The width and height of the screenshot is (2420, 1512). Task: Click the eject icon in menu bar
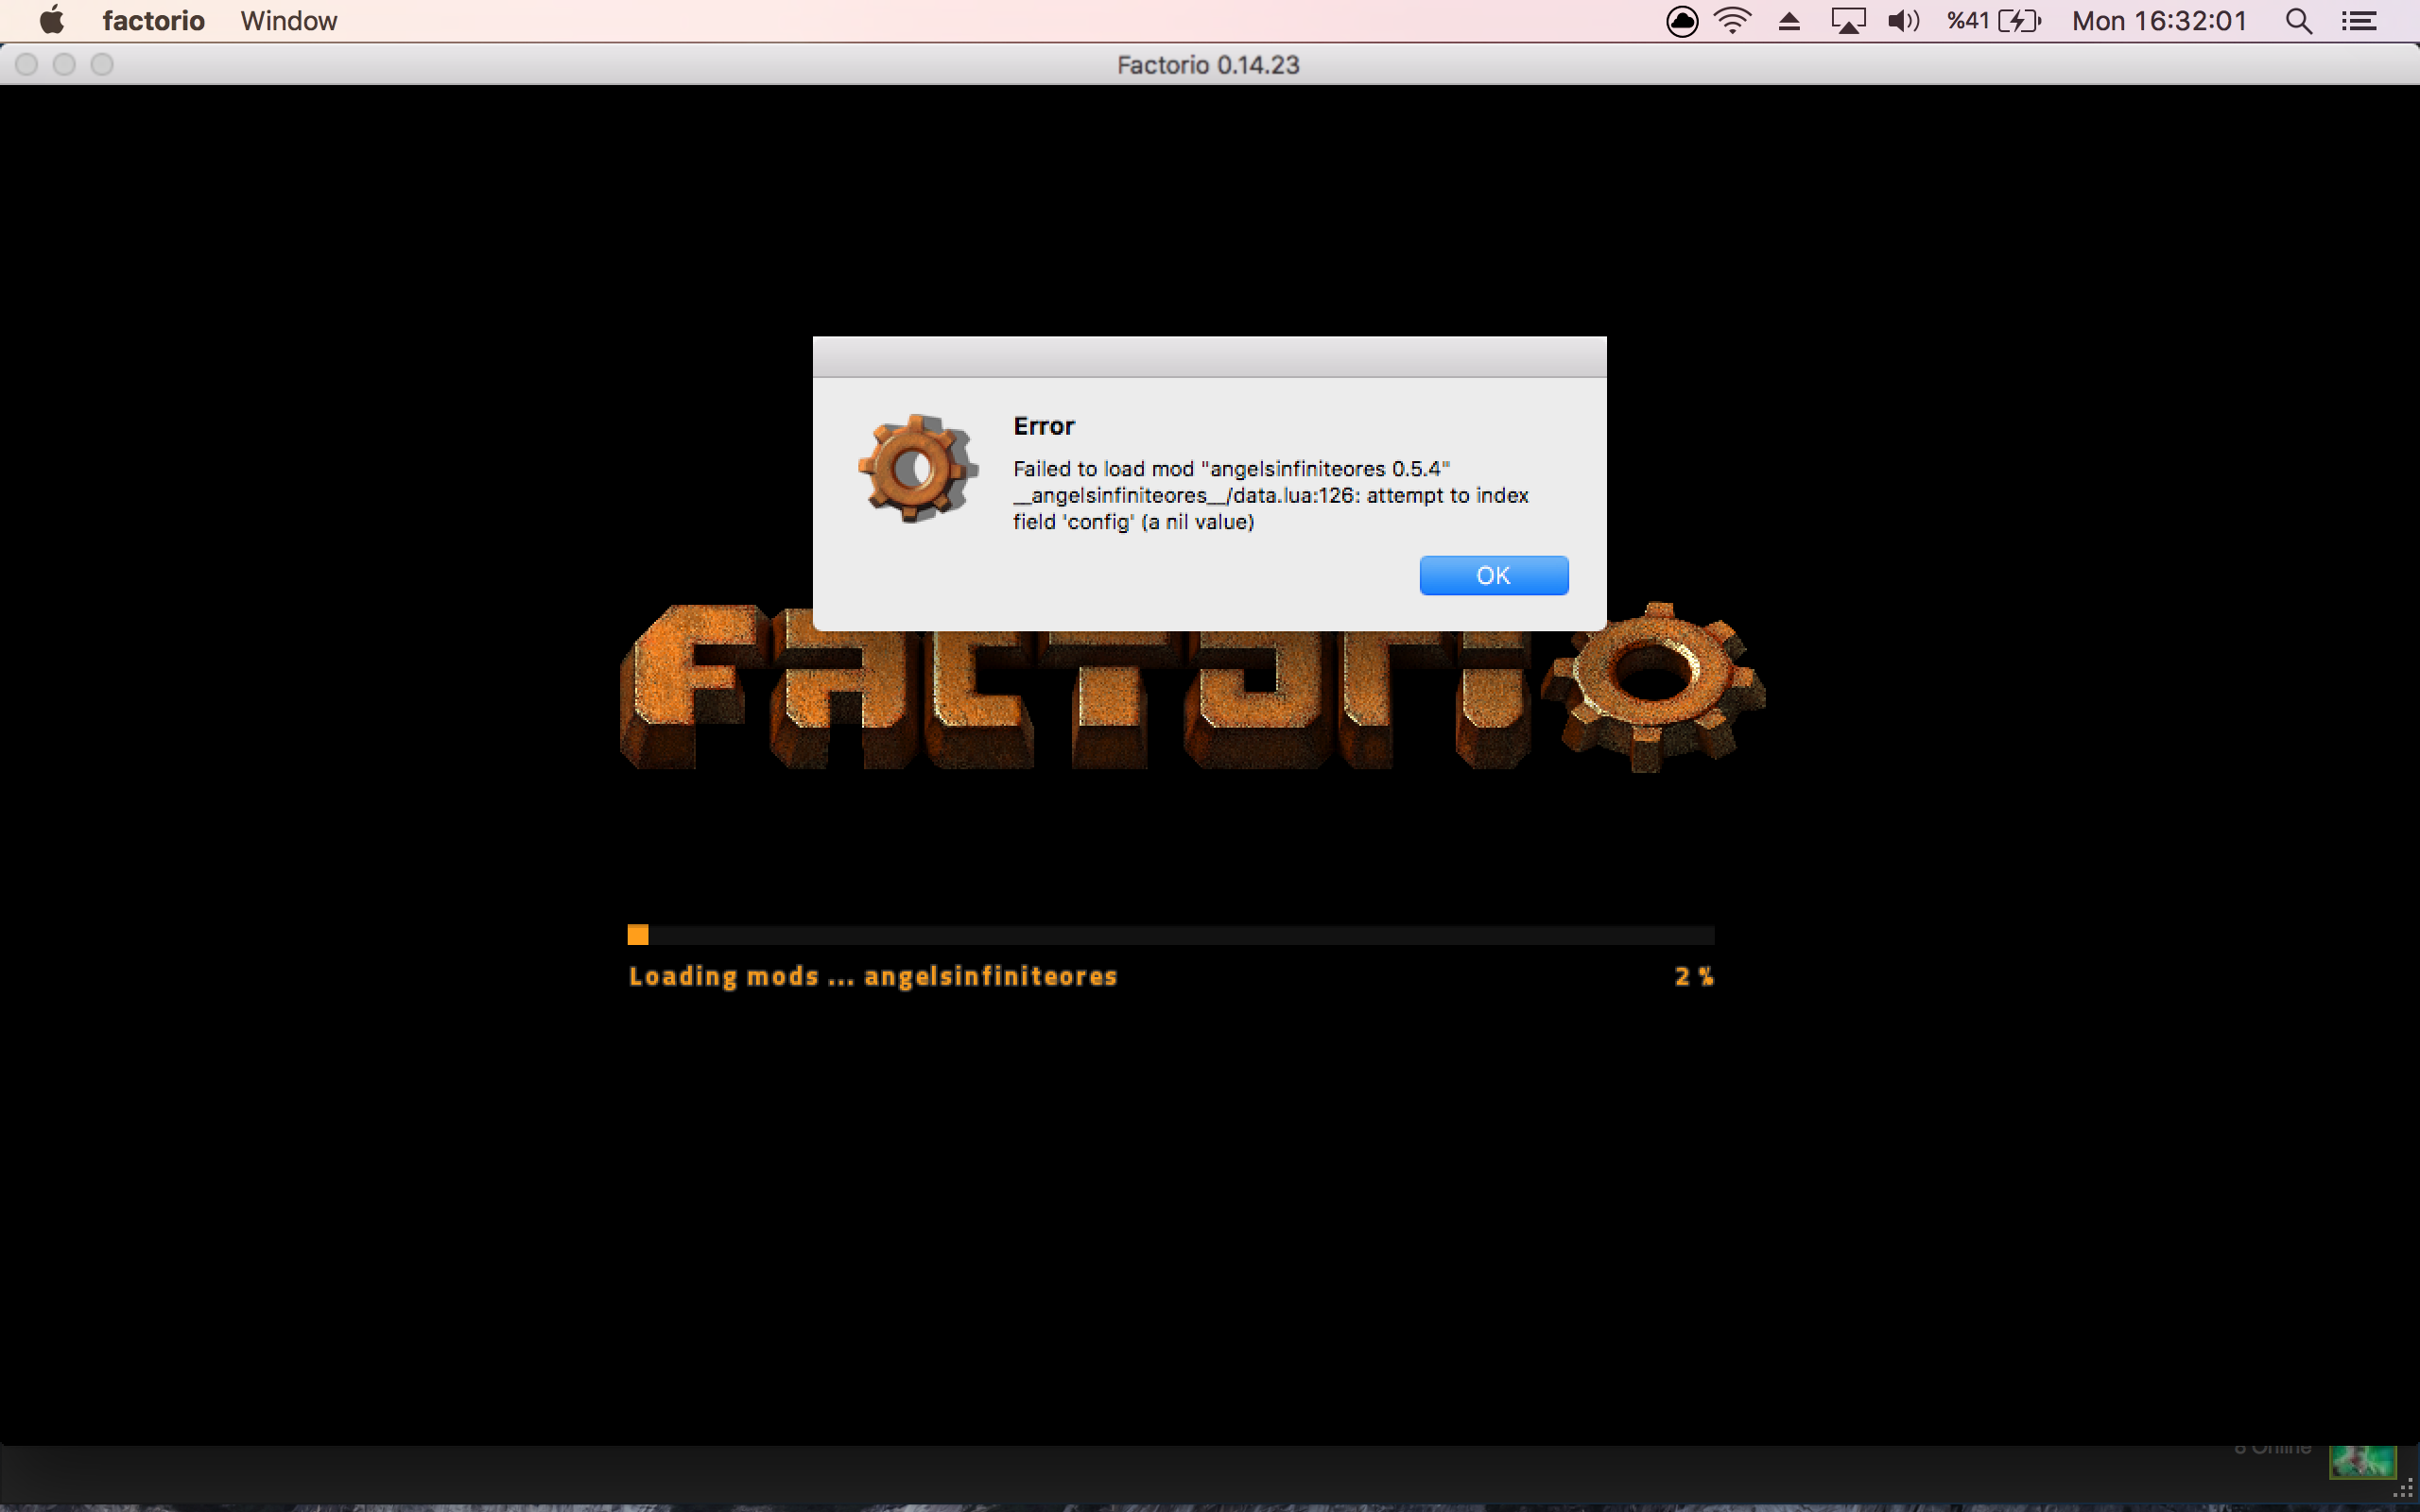[1789, 21]
